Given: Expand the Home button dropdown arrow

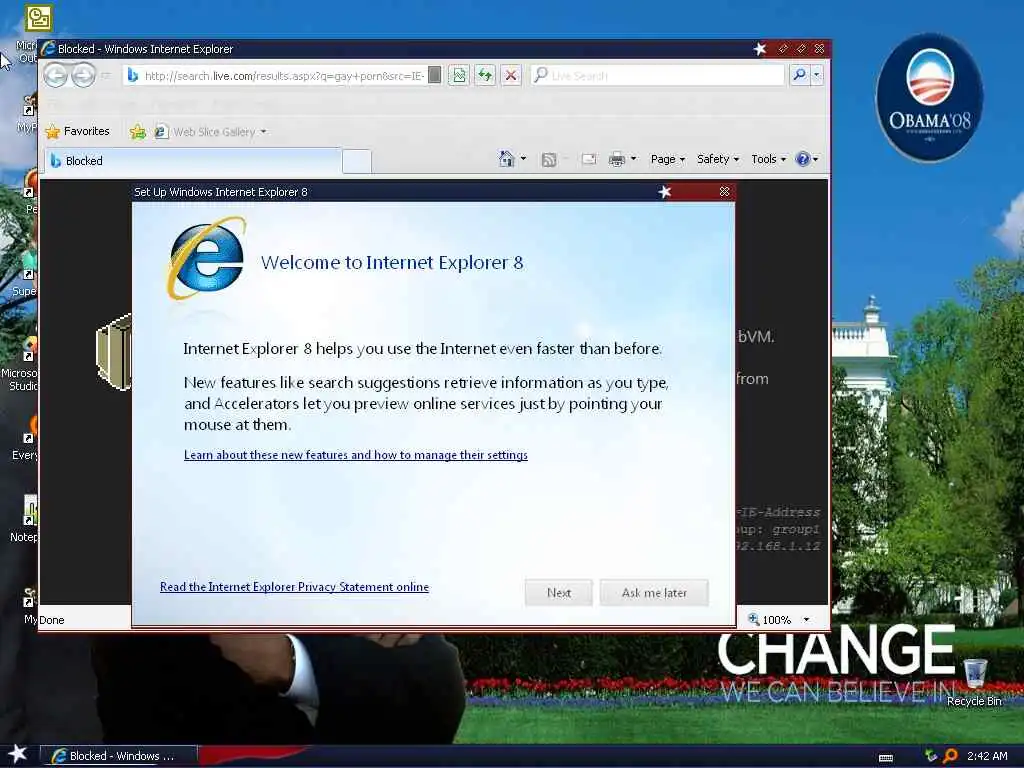Looking at the screenshot, I should (523, 159).
